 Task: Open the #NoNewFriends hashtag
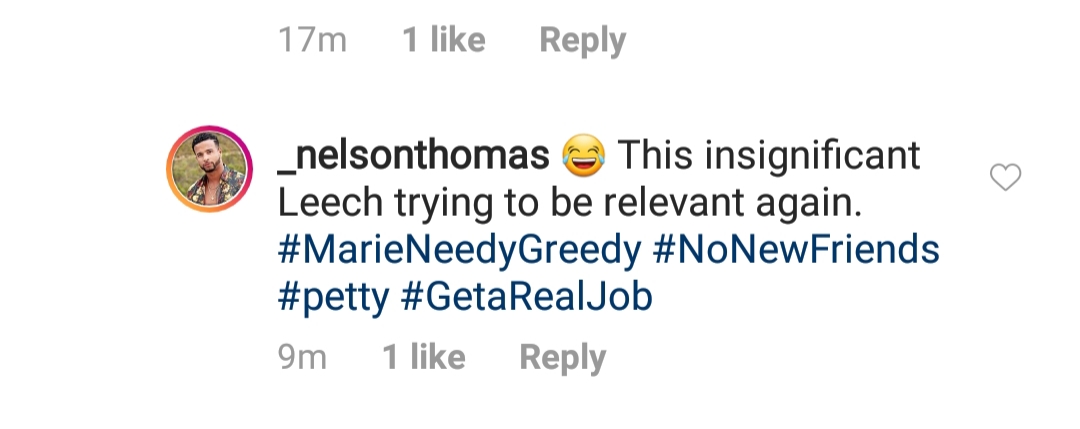click(x=796, y=249)
